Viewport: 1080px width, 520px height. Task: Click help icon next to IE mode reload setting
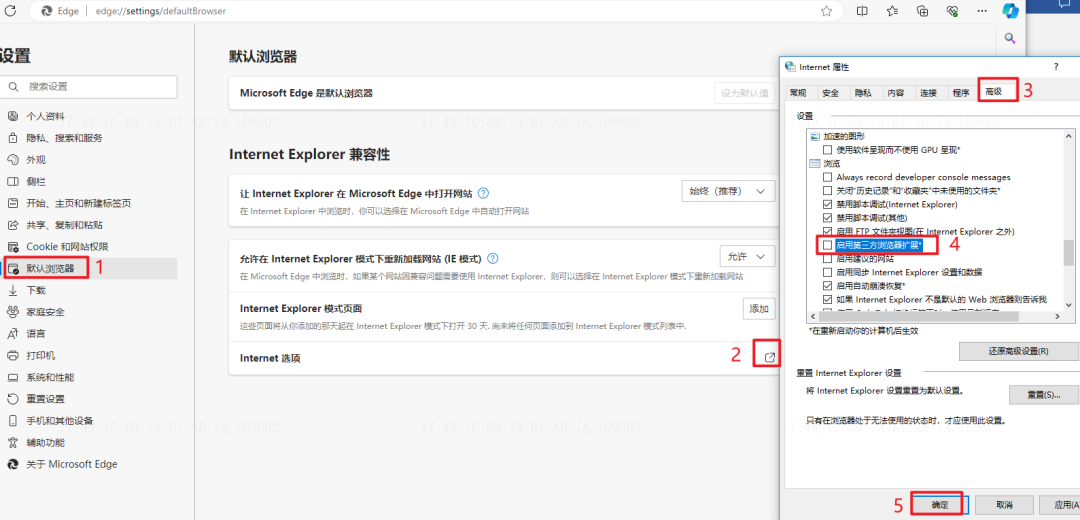pos(492,259)
